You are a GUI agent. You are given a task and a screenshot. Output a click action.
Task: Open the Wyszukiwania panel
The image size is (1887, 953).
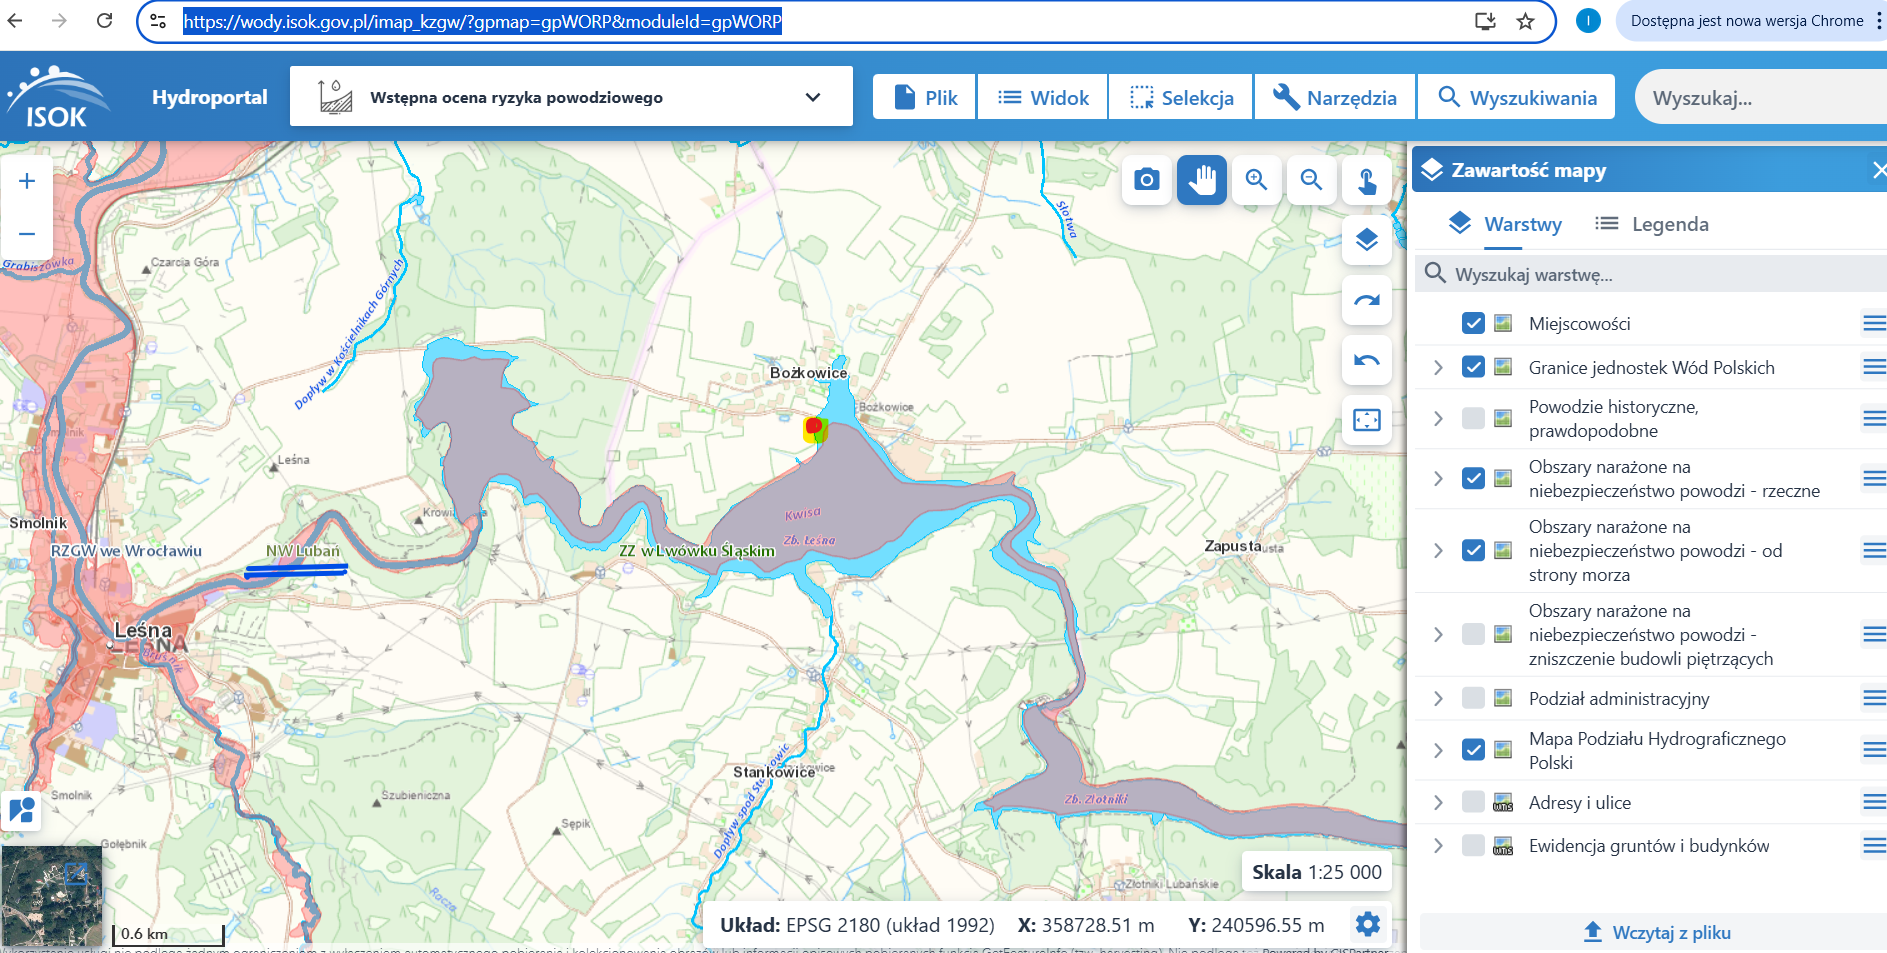1516,96
